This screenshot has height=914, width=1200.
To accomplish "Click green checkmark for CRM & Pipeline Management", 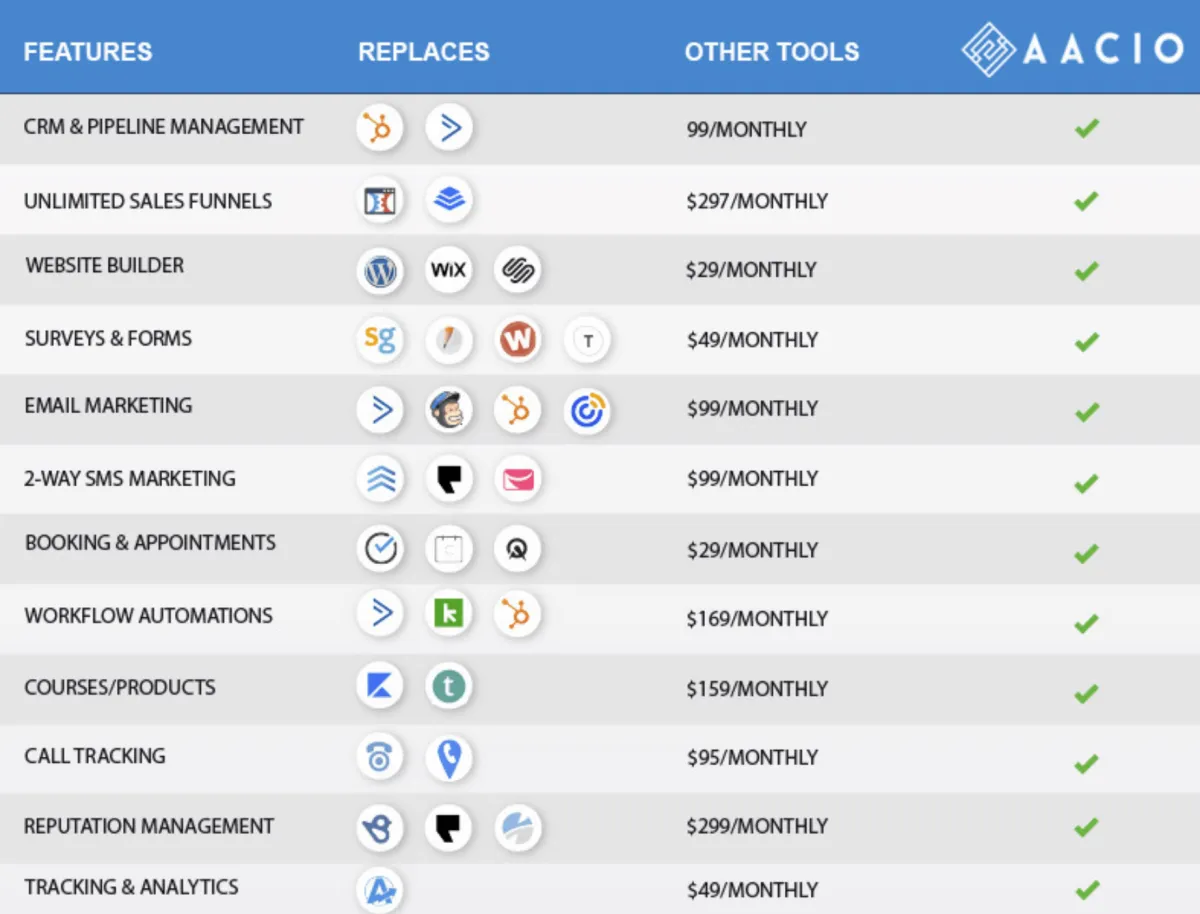I will pos(1086,129).
